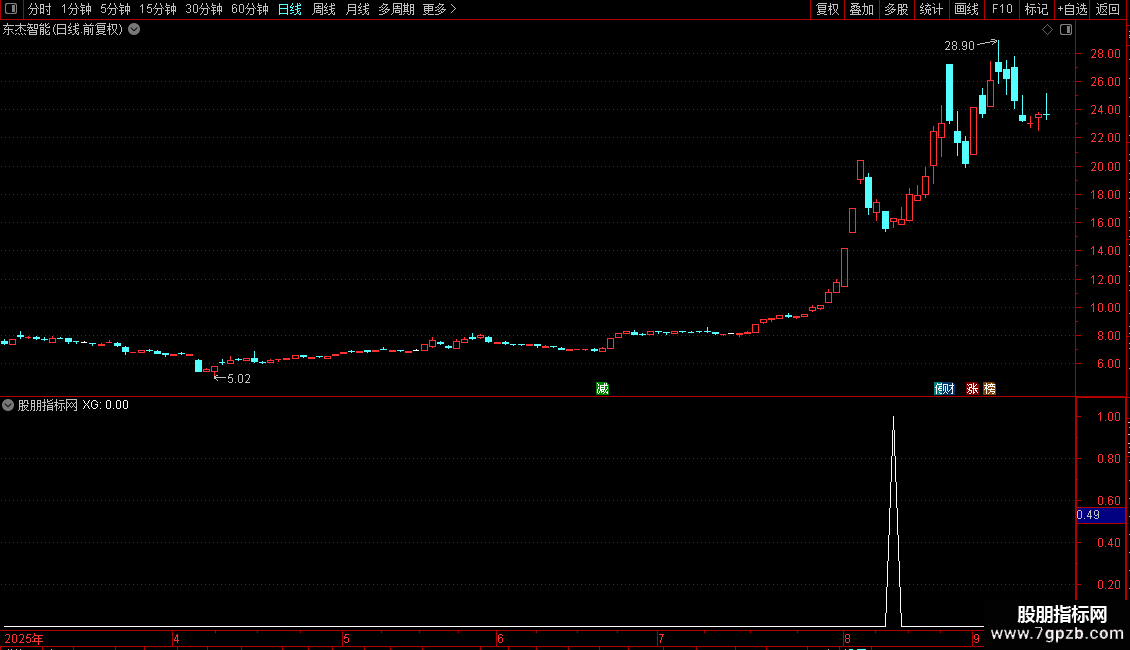Click the orange 榜 marker
Screen dimensions: 1130x650
pyautogui.click(x=989, y=388)
